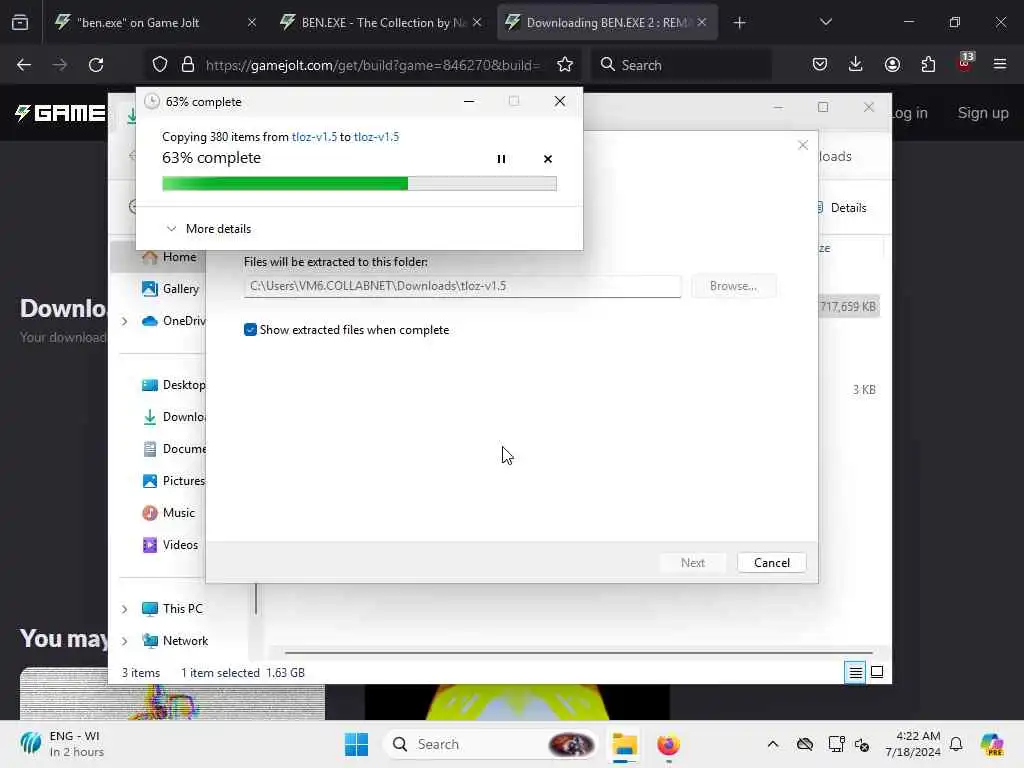
Task: Open Gallery in Explorer sidebar
Action: (171, 289)
